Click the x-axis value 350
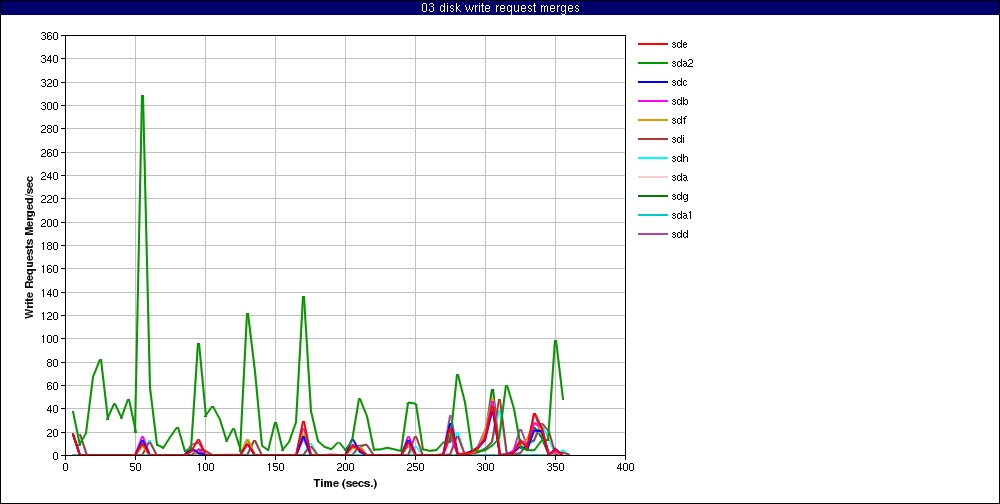The width and height of the screenshot is (1000, 504). click(x=555, y=467)
